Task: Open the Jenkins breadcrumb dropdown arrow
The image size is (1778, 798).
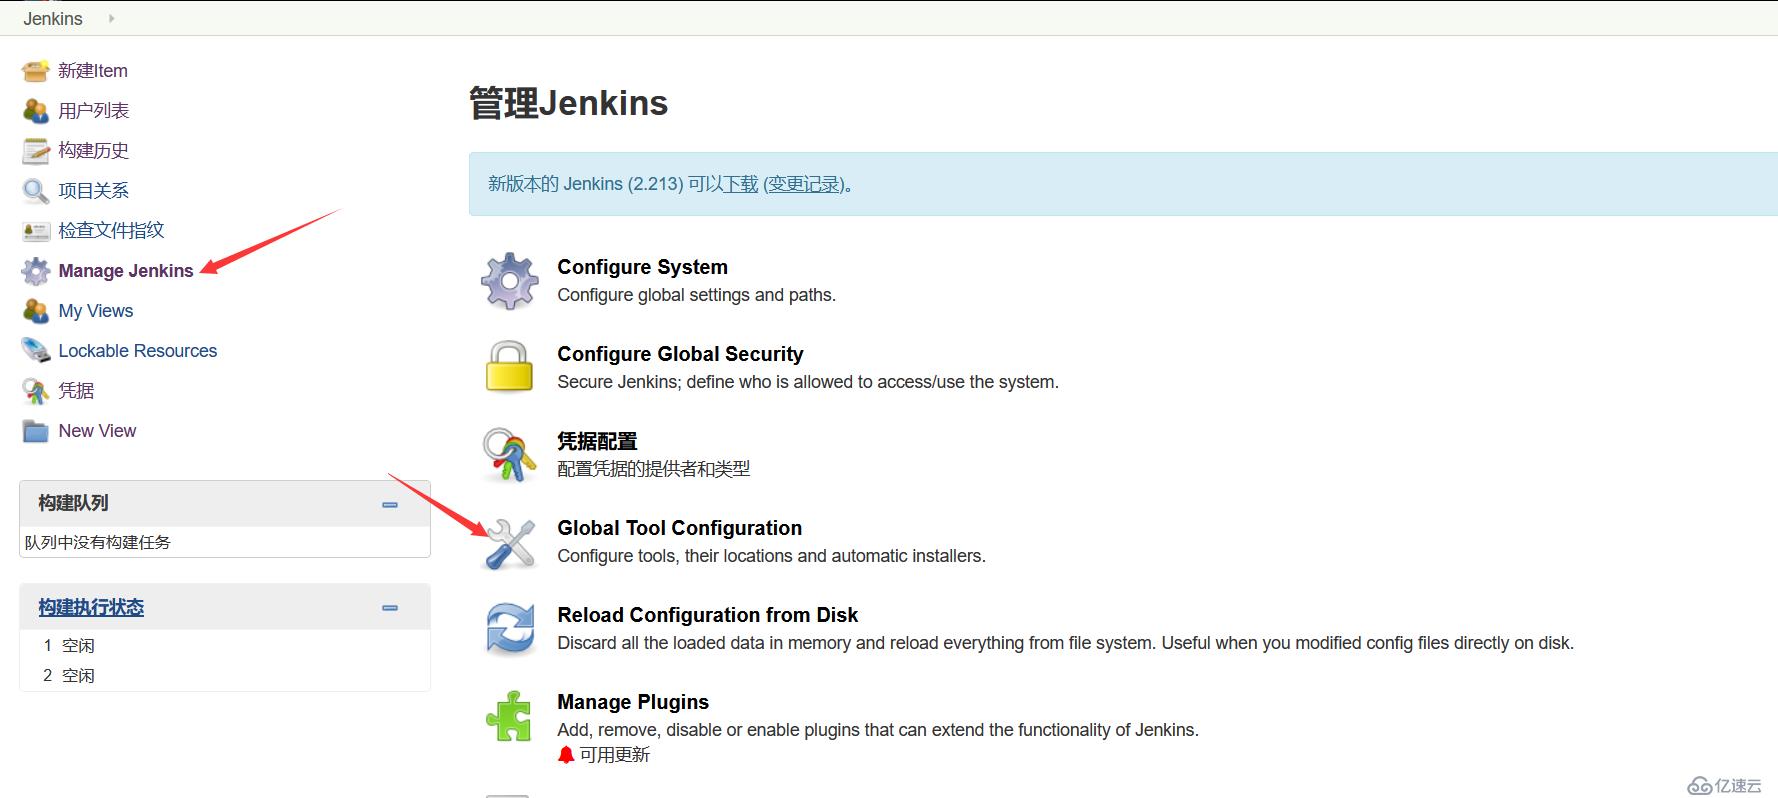Action: (111, 18)
